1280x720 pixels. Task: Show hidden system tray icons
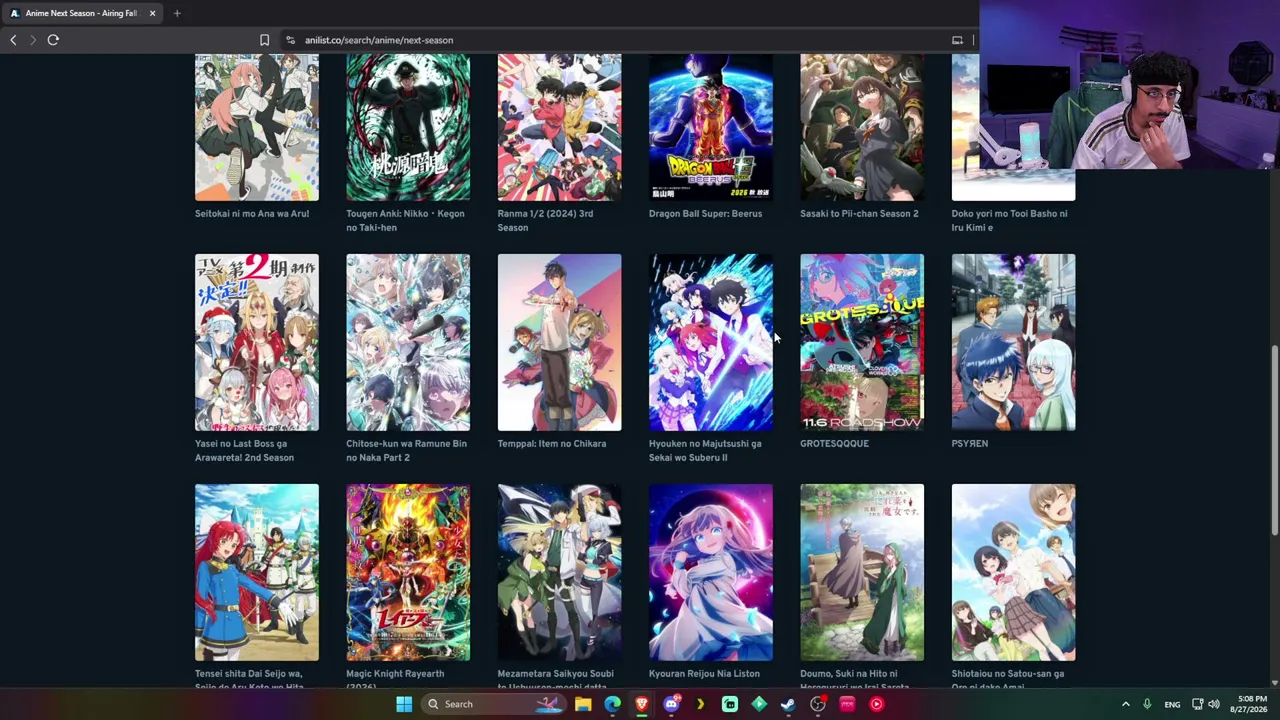pos(1125,704)
